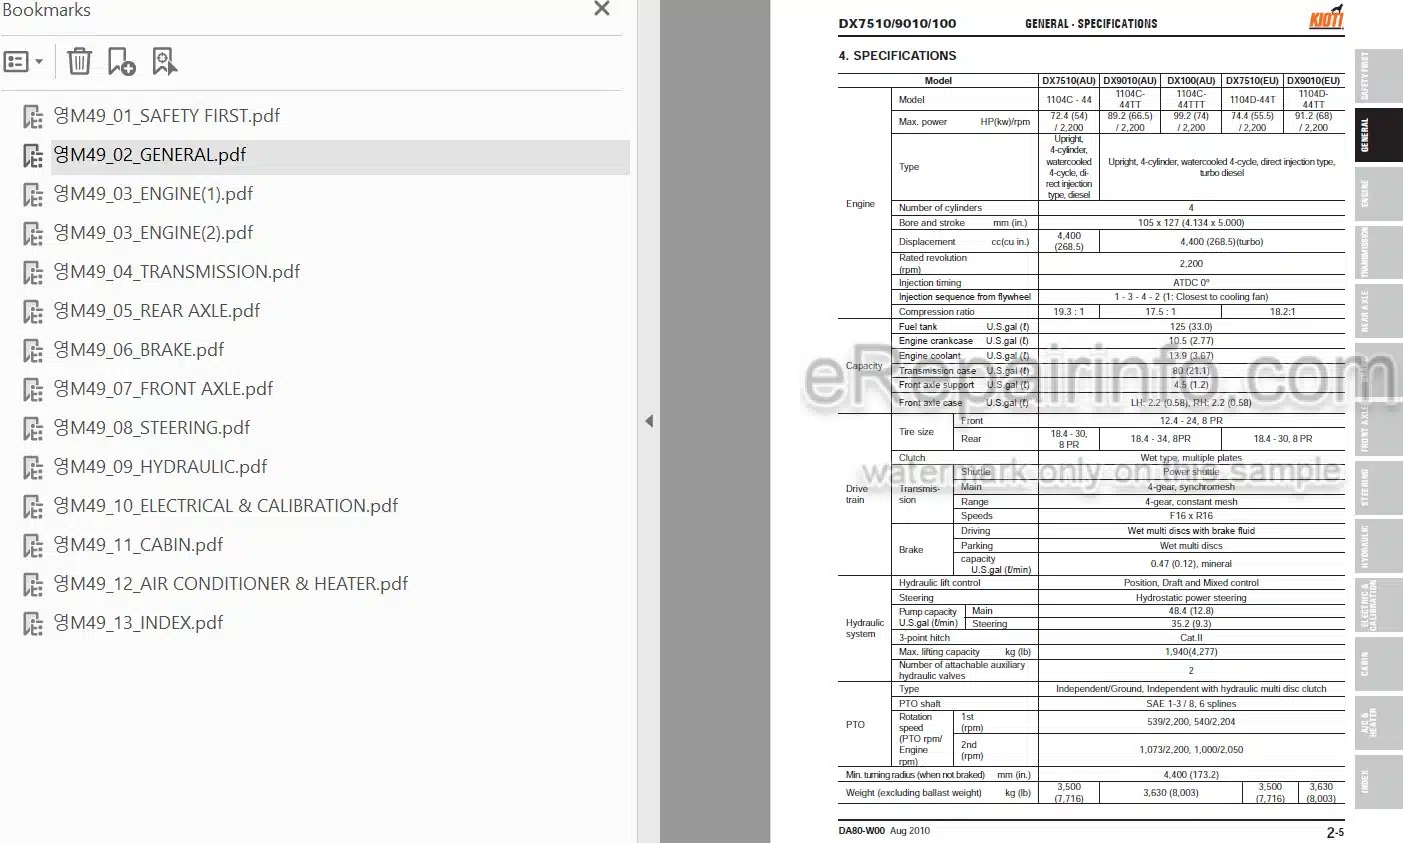Select the HYDRAULIC side tab on the page
The image size is (1403, 843).
[x=1378, y=546]
